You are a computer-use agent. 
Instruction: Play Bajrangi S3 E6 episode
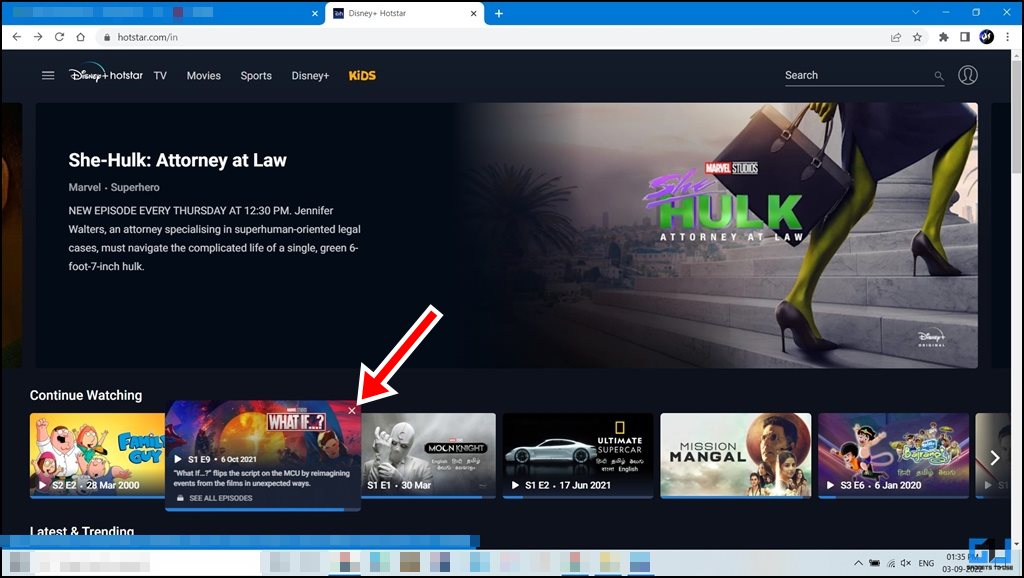click(831, 485)
